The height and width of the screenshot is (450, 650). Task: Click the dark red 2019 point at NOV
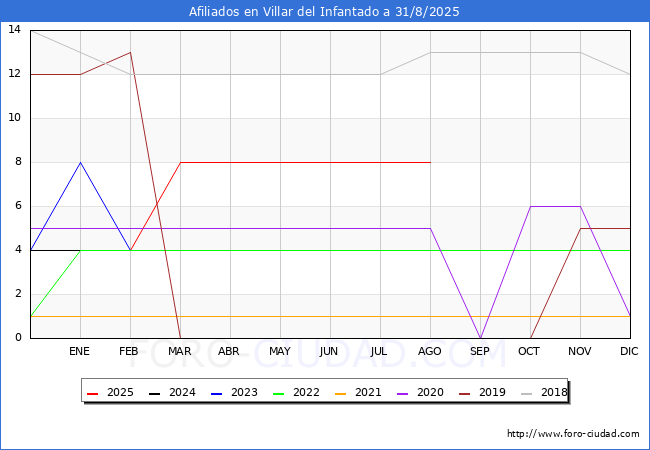pyautogui.click(x=580, y=228)
